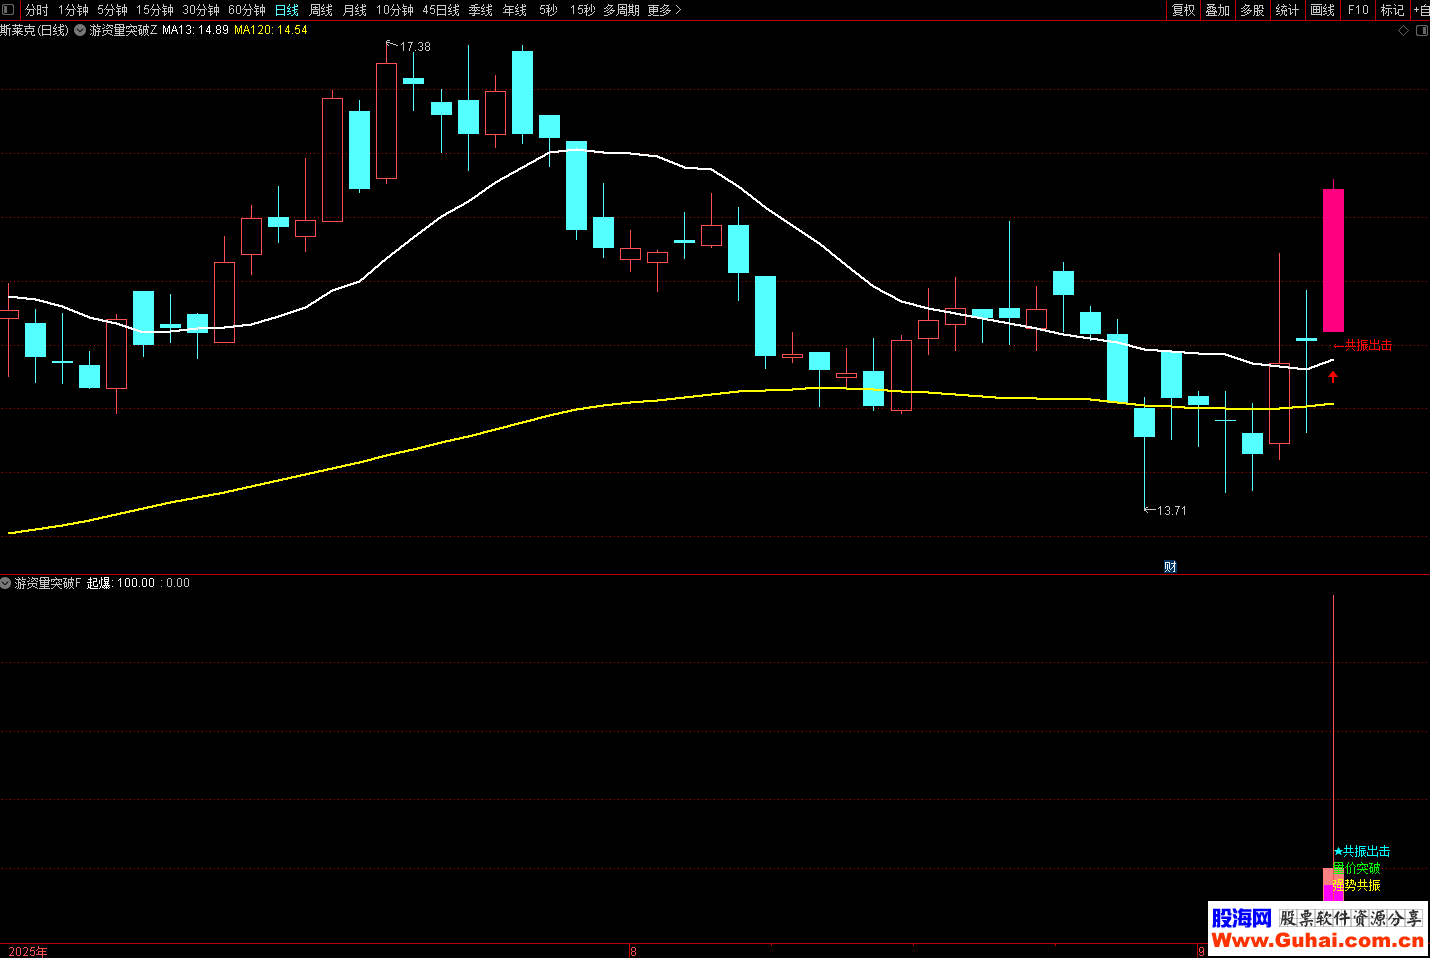Open the 游资量突破Z indicator dropdown arrow
The height and width of the screenshot is (958, 1430).
(80, 30)
